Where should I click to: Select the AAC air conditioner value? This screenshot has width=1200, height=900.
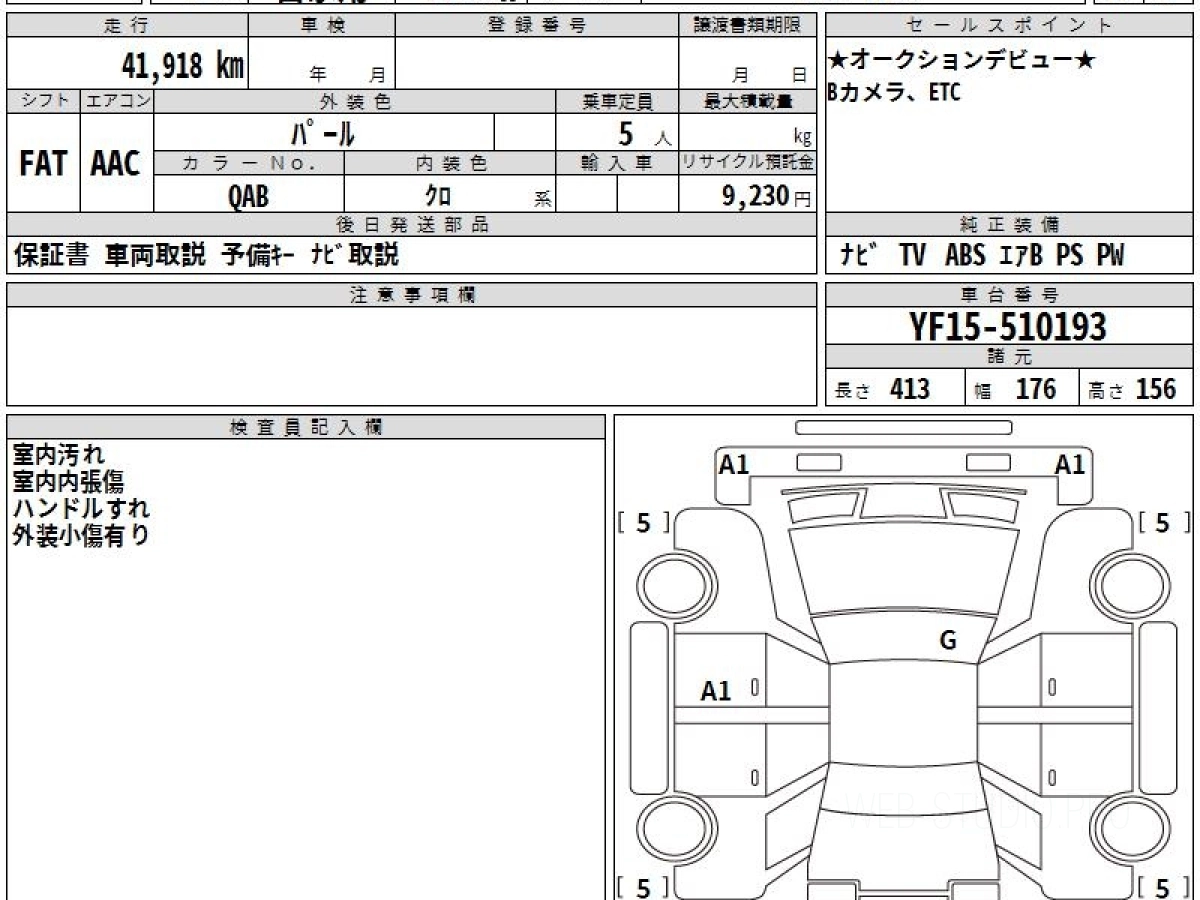(x=116, y=164)
